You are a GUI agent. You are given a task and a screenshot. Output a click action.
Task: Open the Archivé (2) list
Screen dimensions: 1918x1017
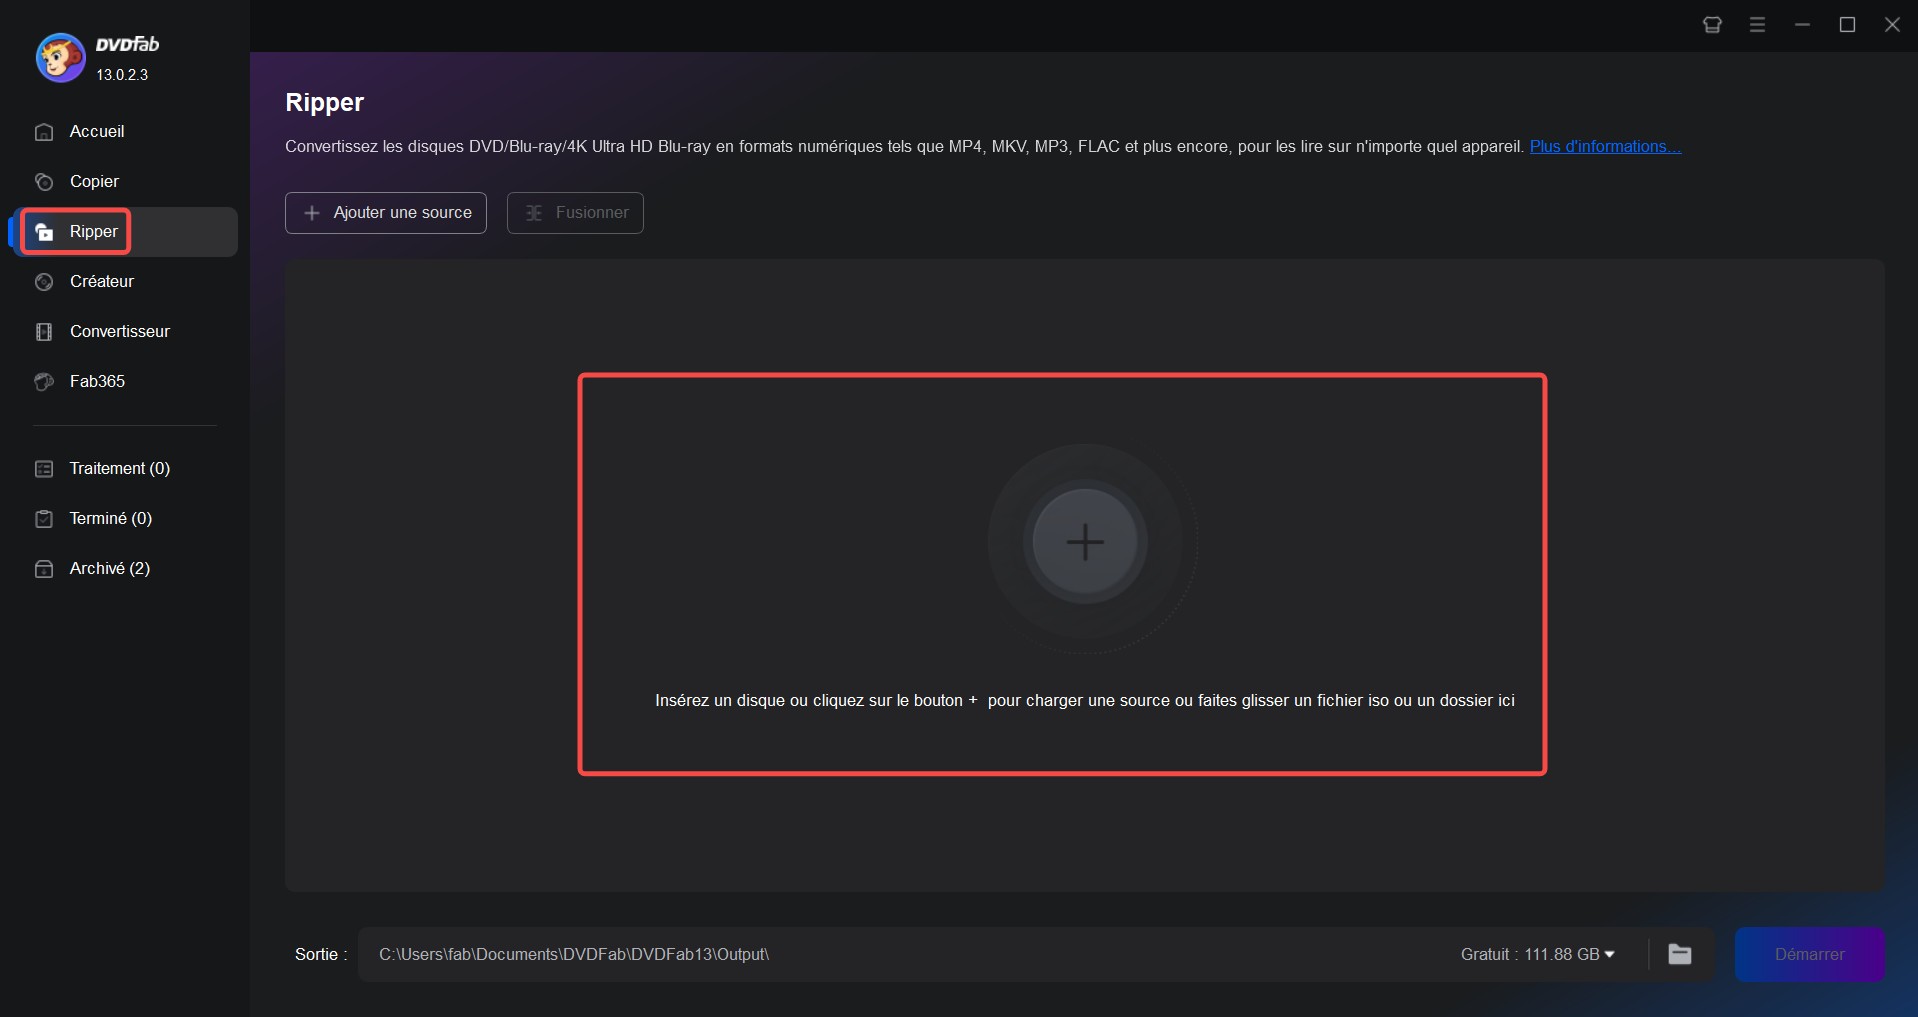pos(109,568)
